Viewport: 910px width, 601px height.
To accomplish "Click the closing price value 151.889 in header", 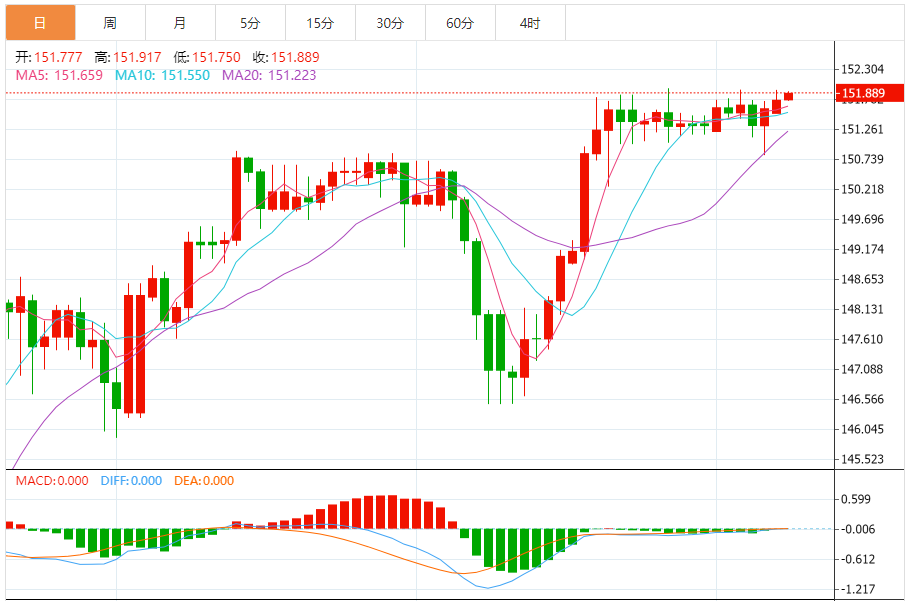I will (x=295, y=57).
